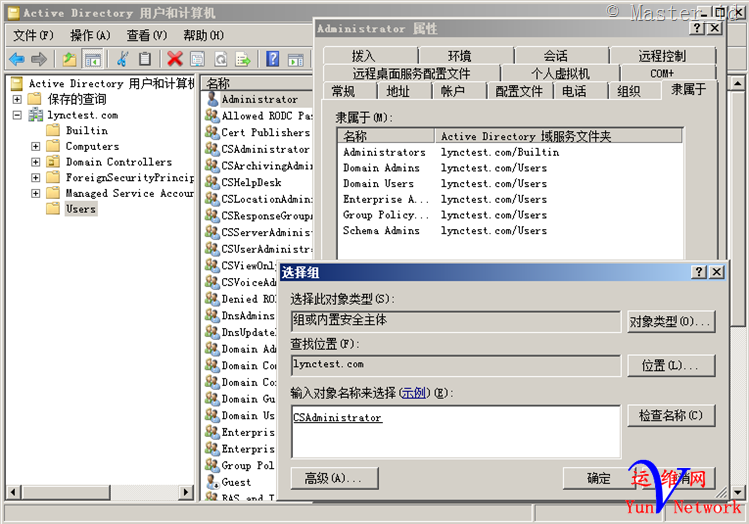The width and height of the screenshot is (749, 524).
Task: Expand the Computers tree node
Action: click(35, 146)
